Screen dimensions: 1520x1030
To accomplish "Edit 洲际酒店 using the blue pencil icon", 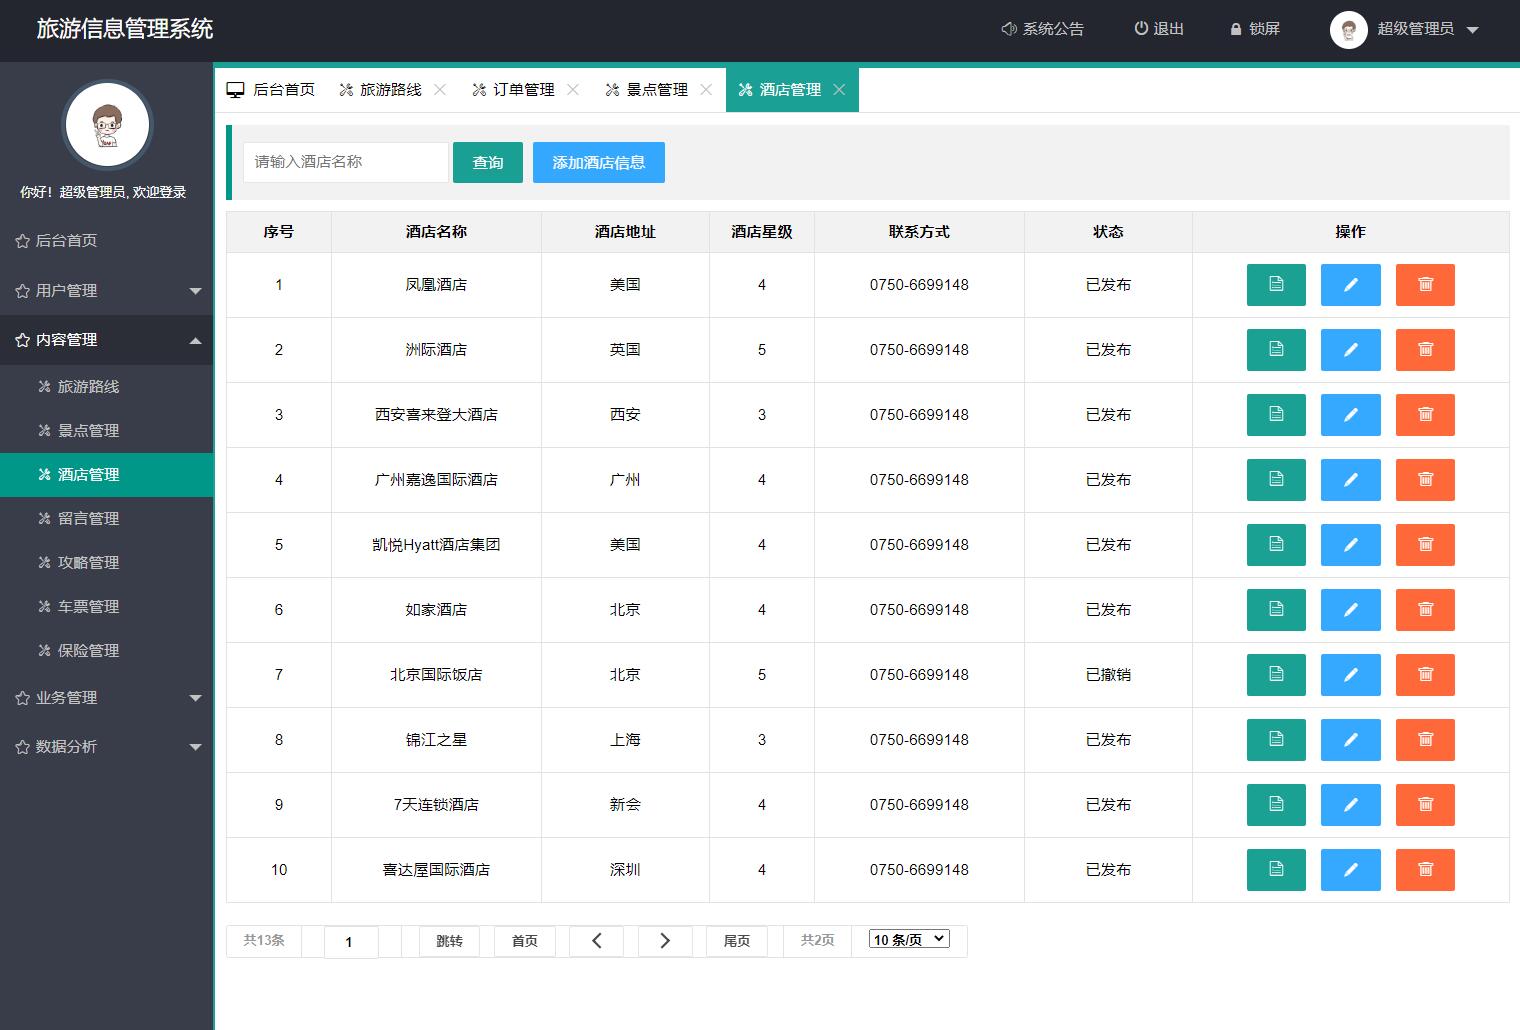I will pyautogui.click(x=1350, y=350).
